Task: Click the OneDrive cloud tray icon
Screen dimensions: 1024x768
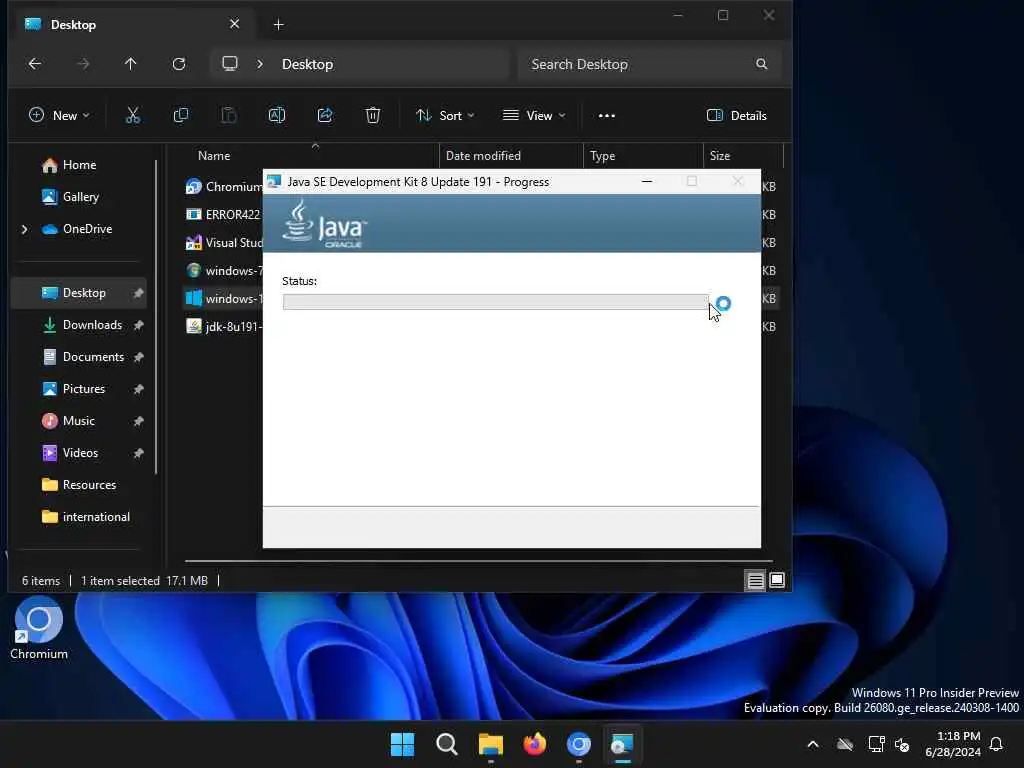Action: tap(845, 744)
